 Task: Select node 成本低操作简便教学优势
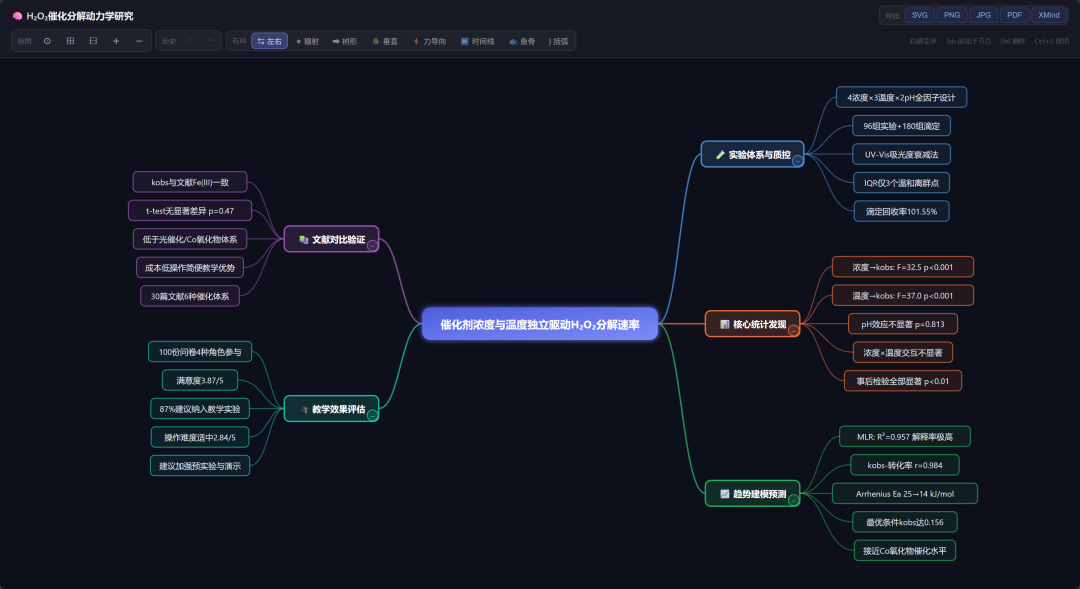(x=190, y=267)
